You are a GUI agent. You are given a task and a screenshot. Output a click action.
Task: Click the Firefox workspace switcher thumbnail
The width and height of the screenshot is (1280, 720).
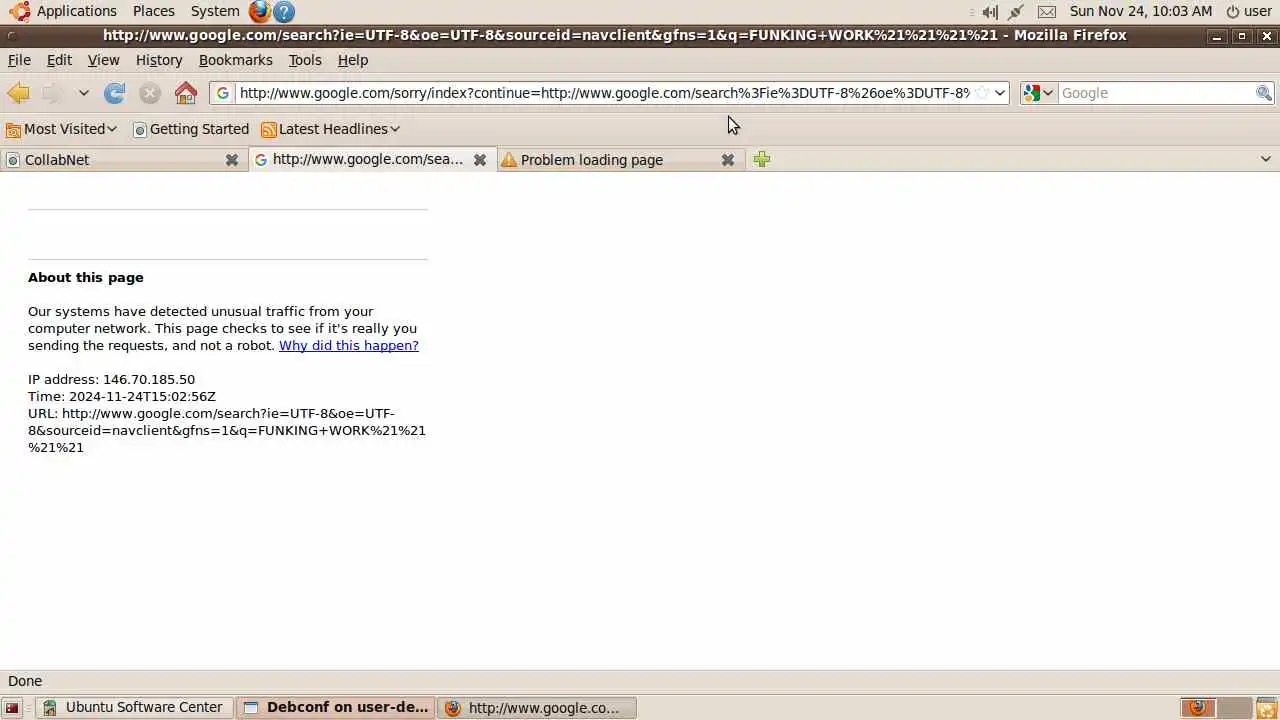click(x=1198, y=708)
